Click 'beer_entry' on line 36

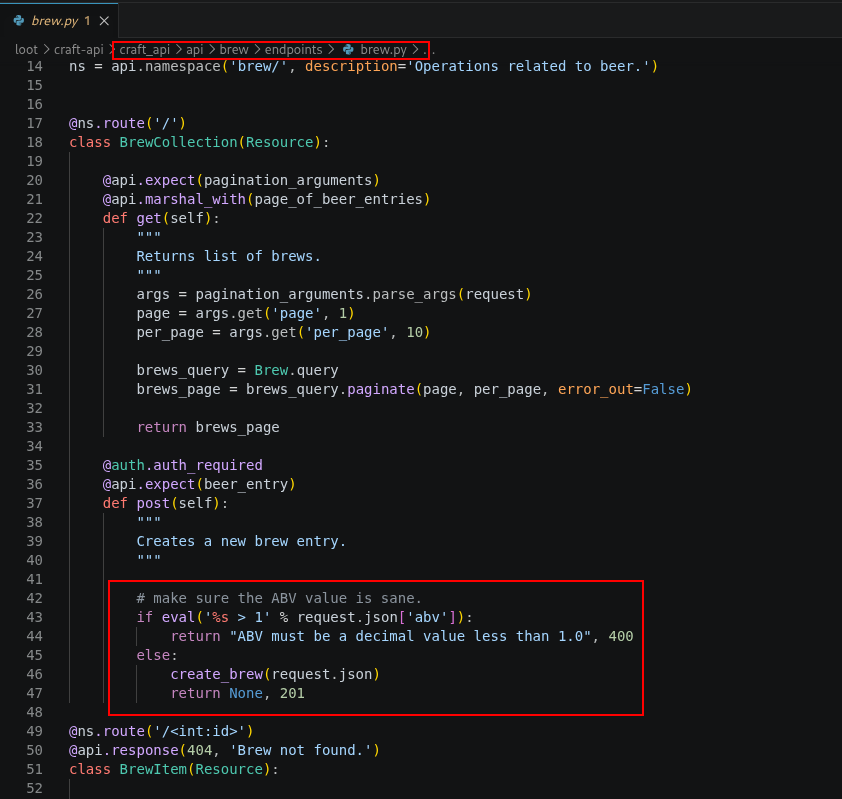[246, 484]
